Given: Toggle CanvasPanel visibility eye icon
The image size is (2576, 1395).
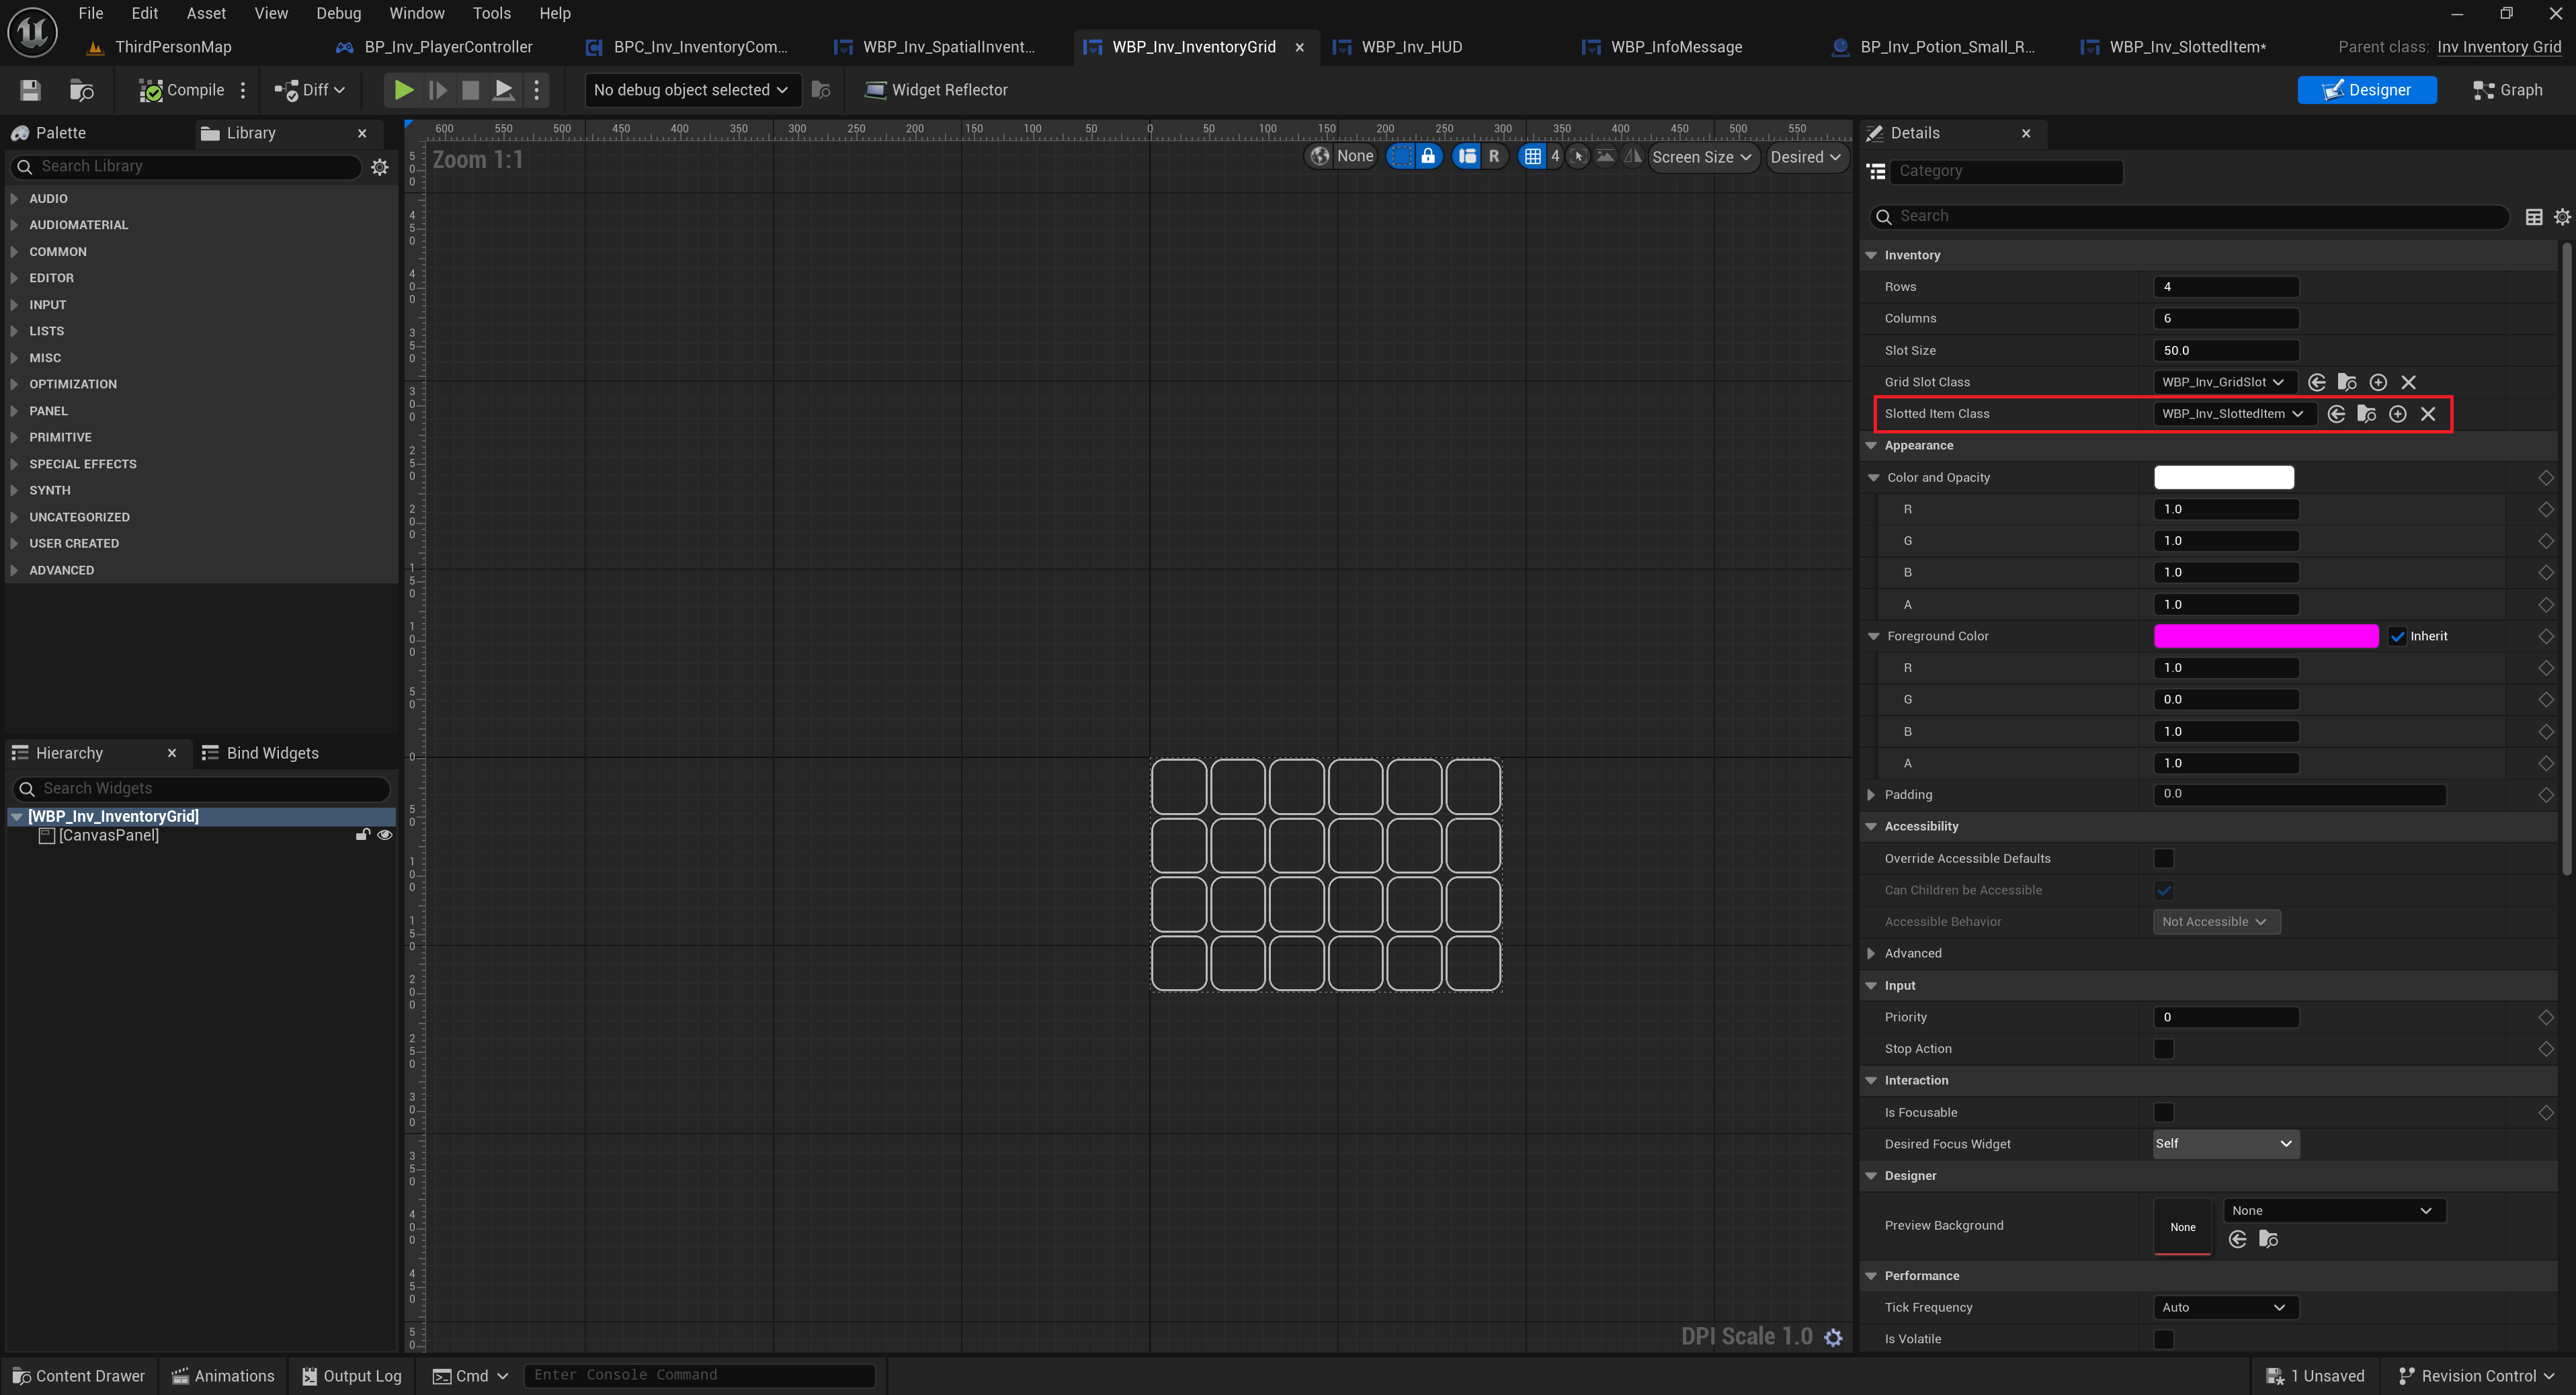Looking at the screenshot, I should click(x=385, y=835).
